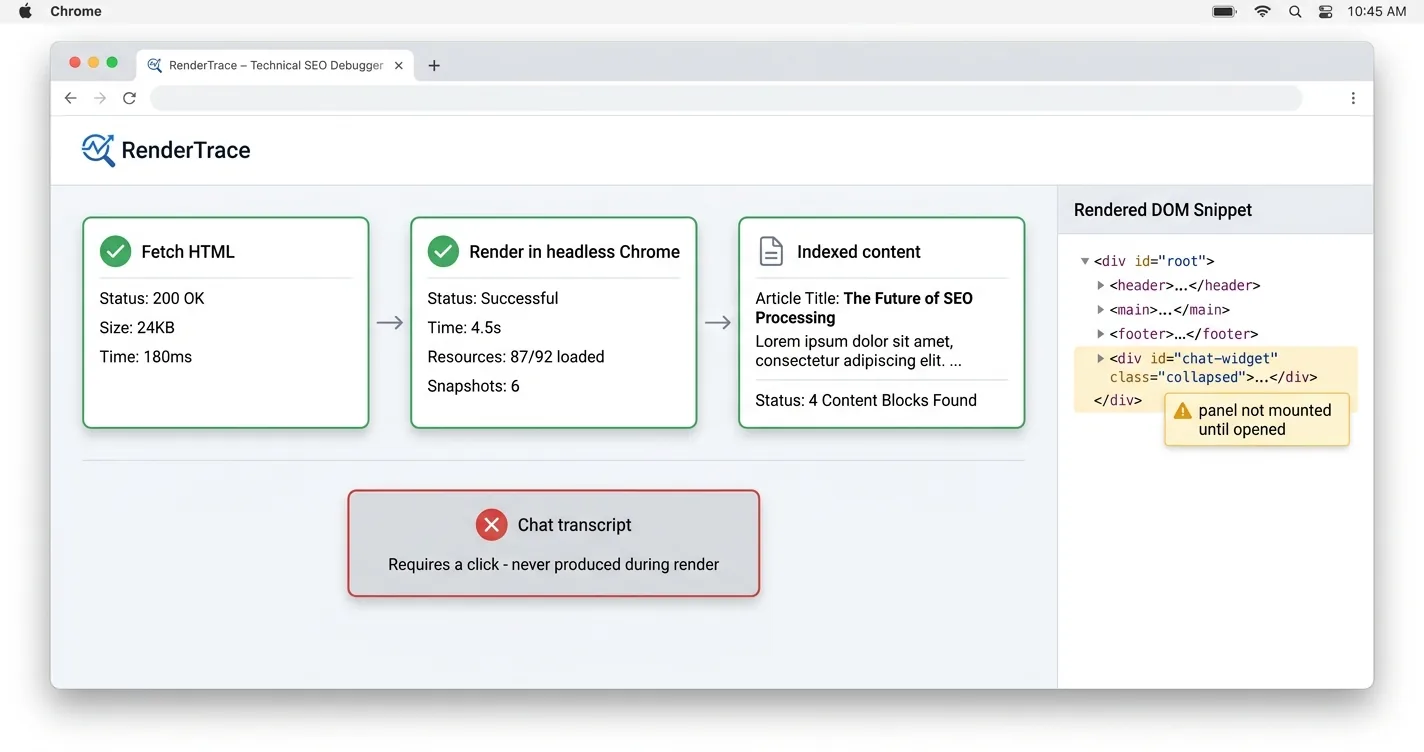Click the Chat transcript heading
This screenshot has width=1424, height=752.
pyautogui.click(x=575, y=525)
